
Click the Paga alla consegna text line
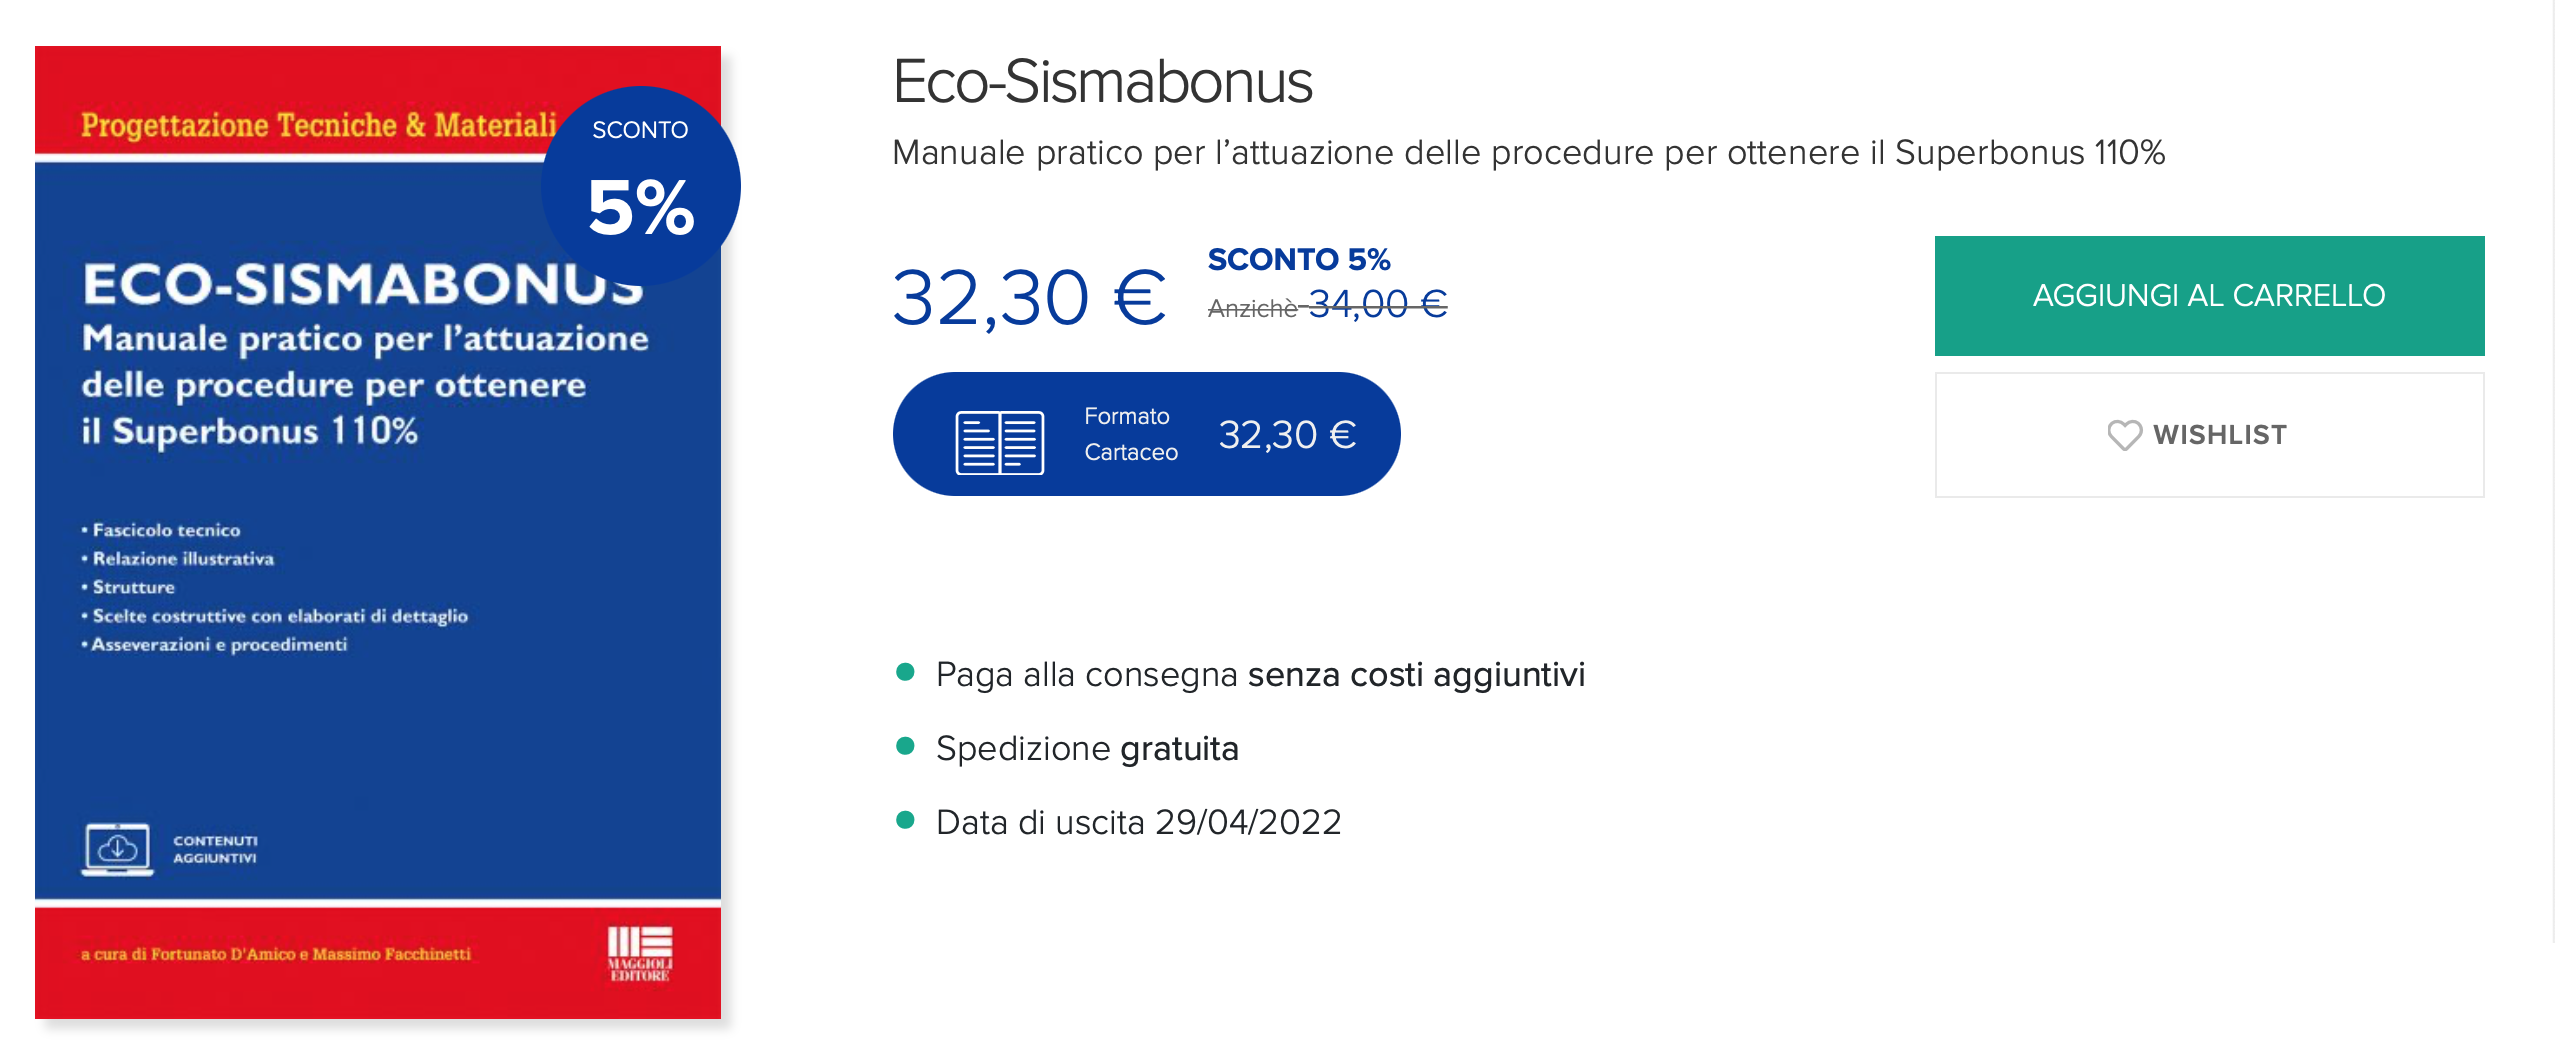tap(1260, 675)
